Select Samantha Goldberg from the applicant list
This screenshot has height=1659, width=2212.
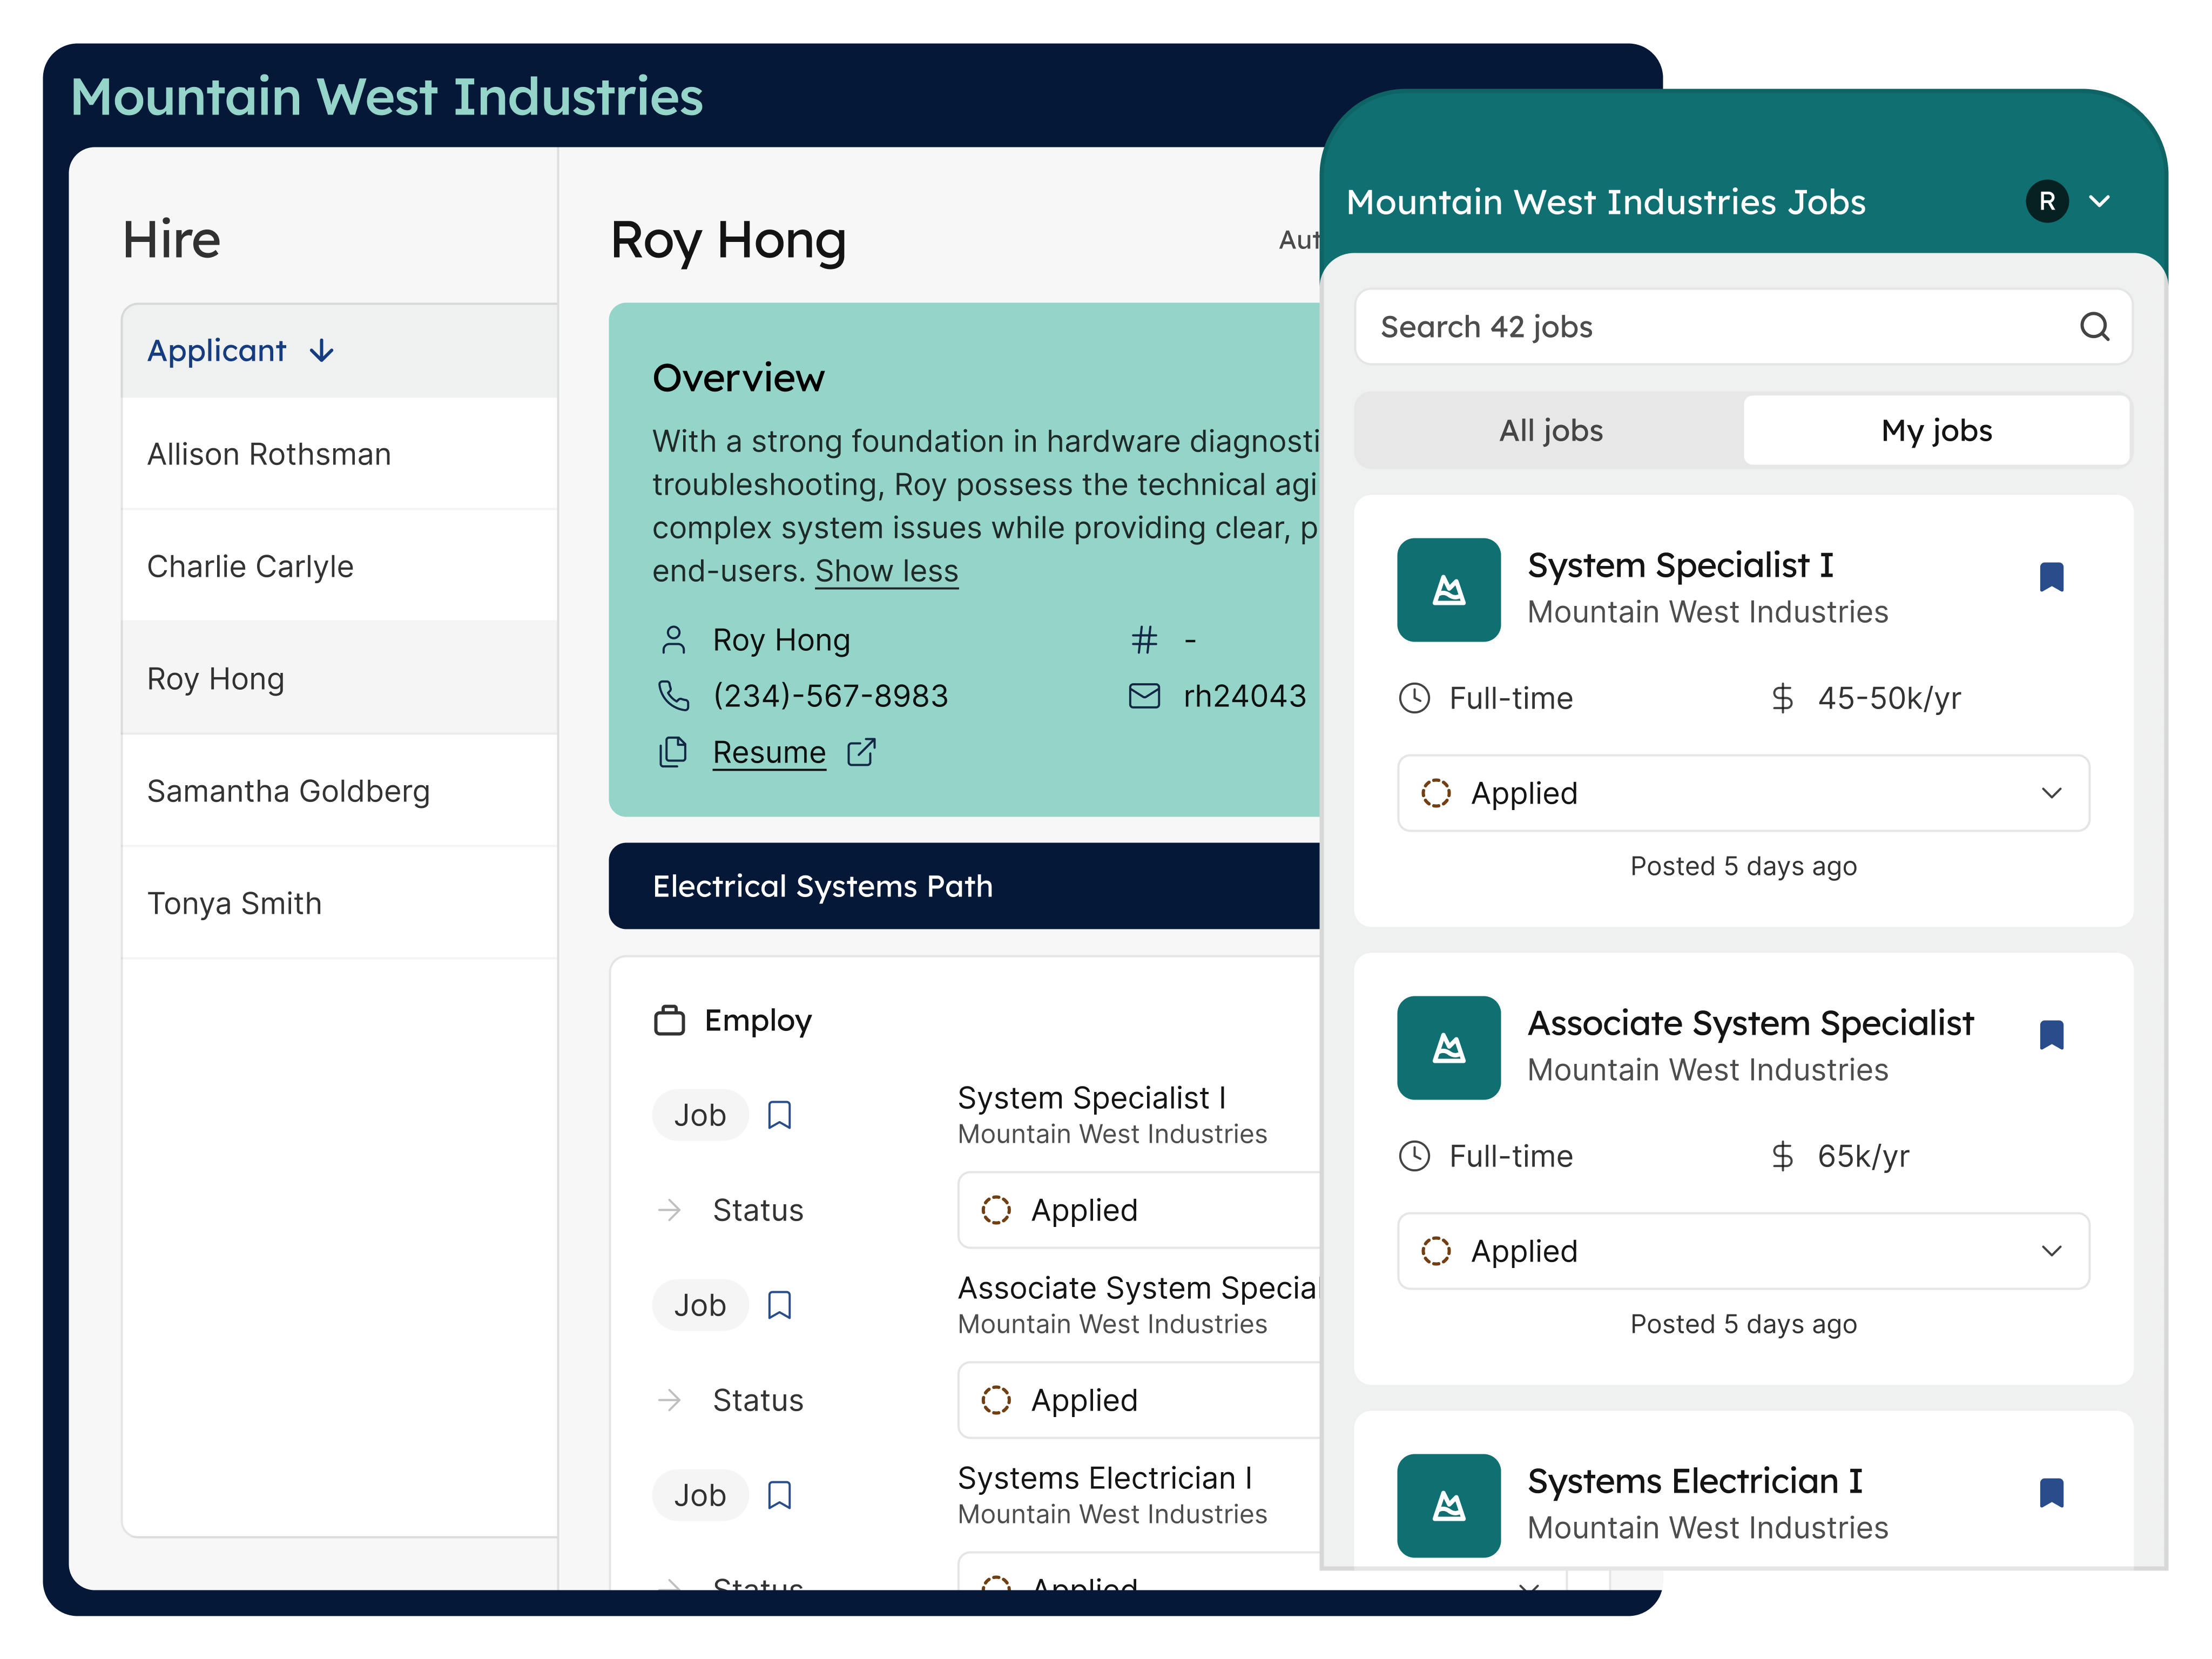(288, 790)
